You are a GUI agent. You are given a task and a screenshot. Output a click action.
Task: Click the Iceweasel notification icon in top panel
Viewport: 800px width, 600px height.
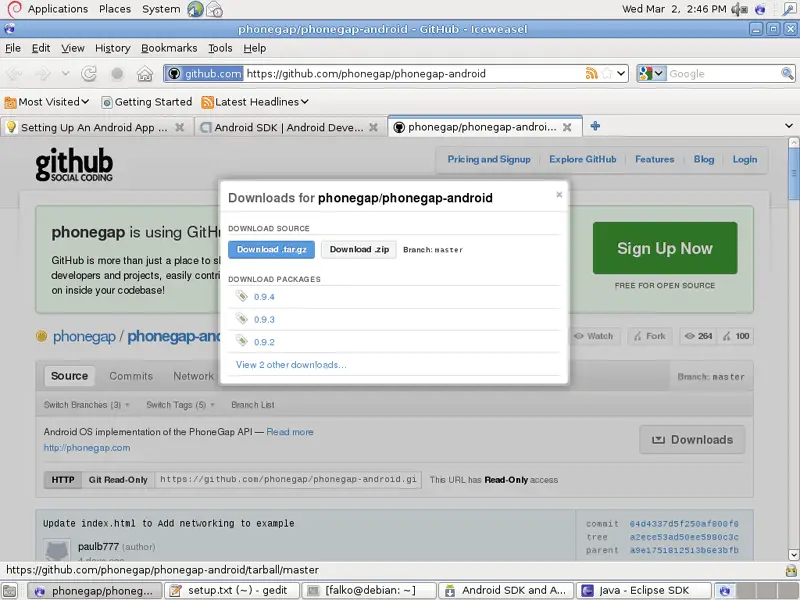(x=760, y=9)
